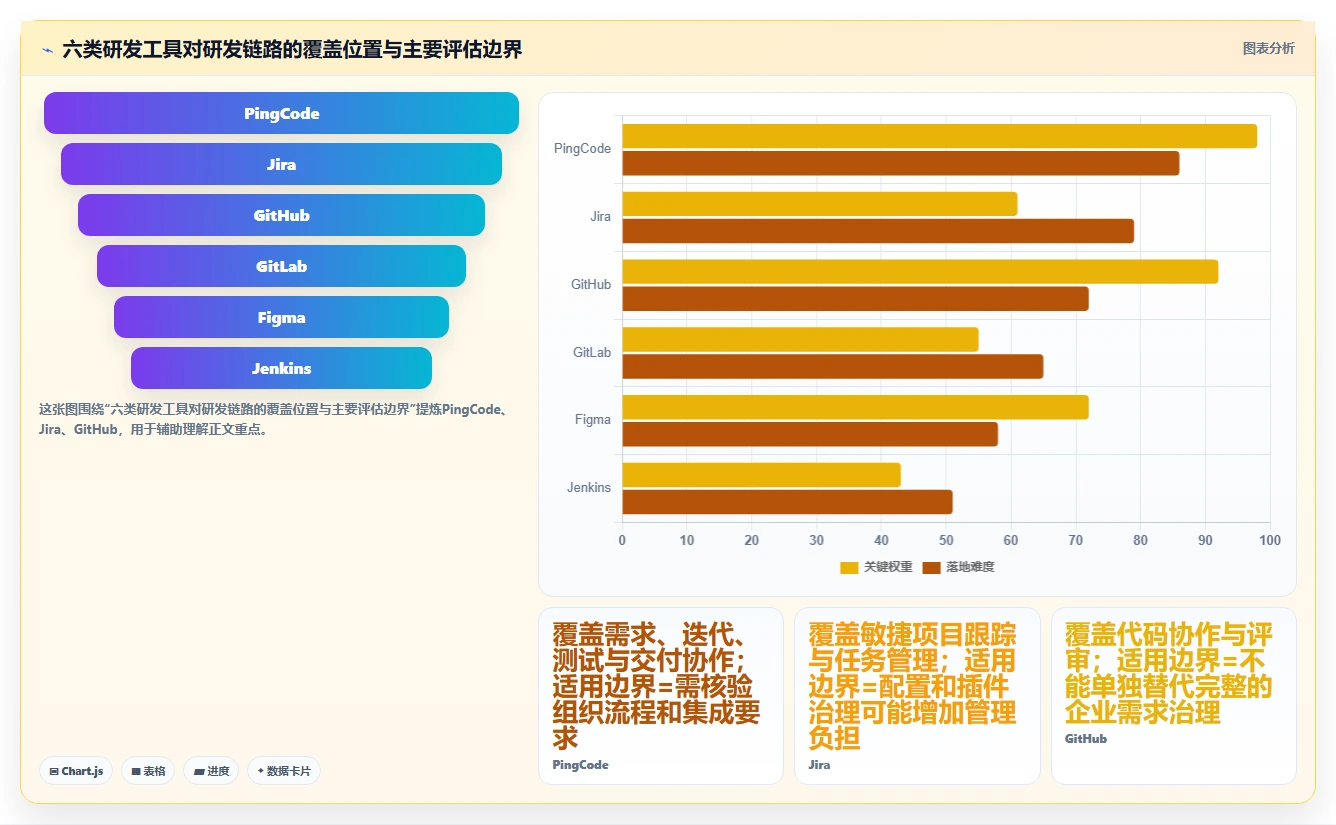Click Jira brown 落地难度 bar

point(878,231)
